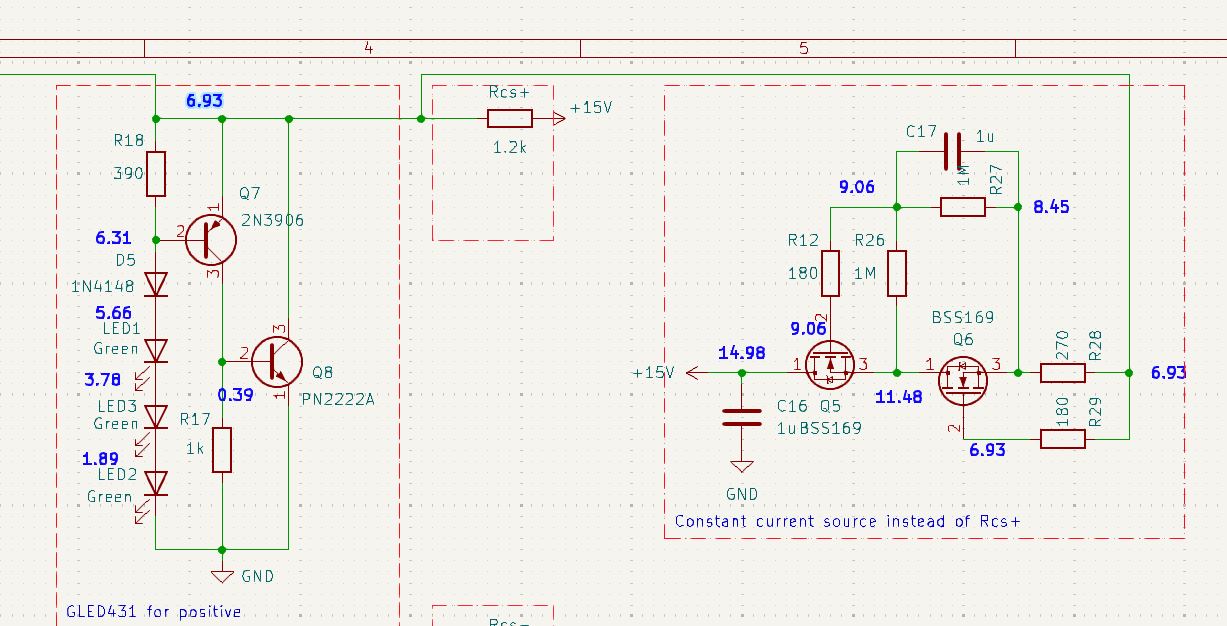Click the GND symbol under C16
1227x626 pixels.
coord(742,466)
